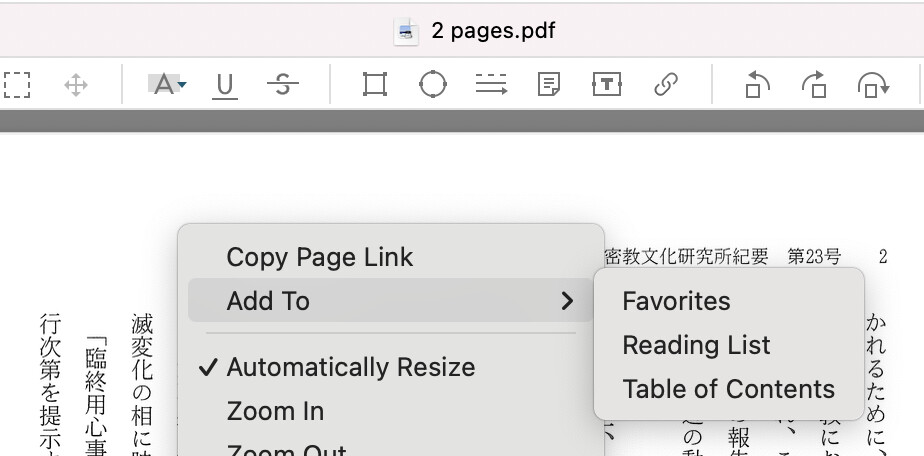924x456 pixels.
Task: Insert a text box annotation
Action: click(x=606, y=85)
